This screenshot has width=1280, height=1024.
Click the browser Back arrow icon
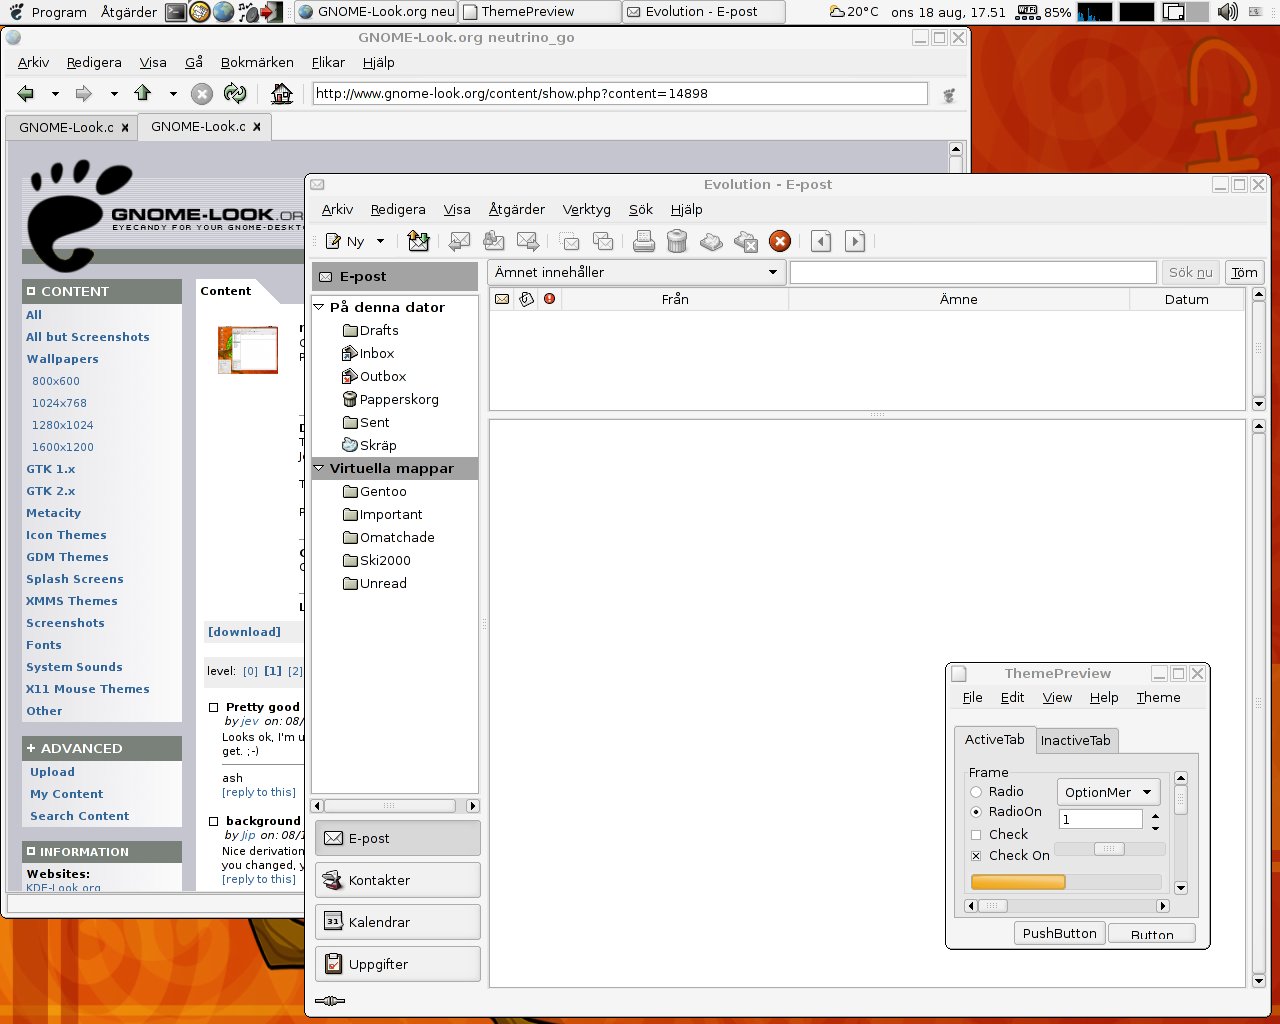[26, 93]
